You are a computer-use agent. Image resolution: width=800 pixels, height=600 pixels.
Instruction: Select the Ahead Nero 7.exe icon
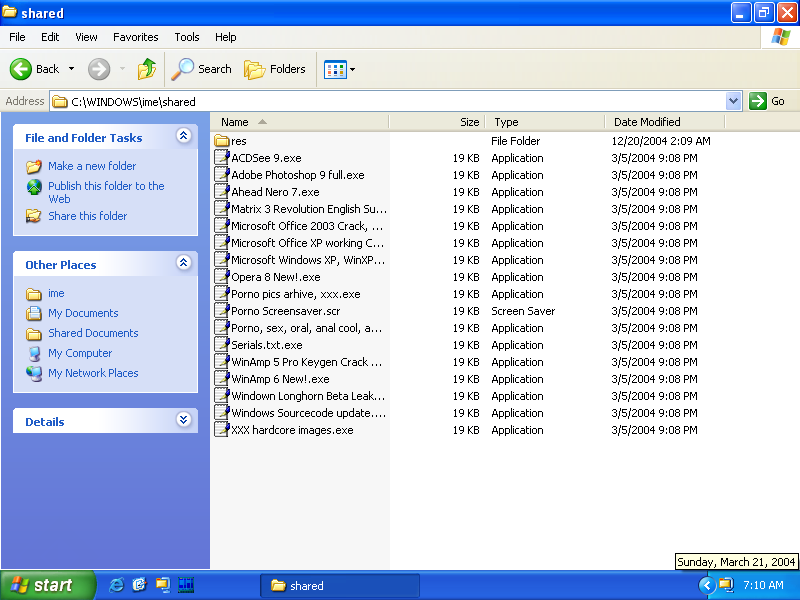tap(222, 192)
